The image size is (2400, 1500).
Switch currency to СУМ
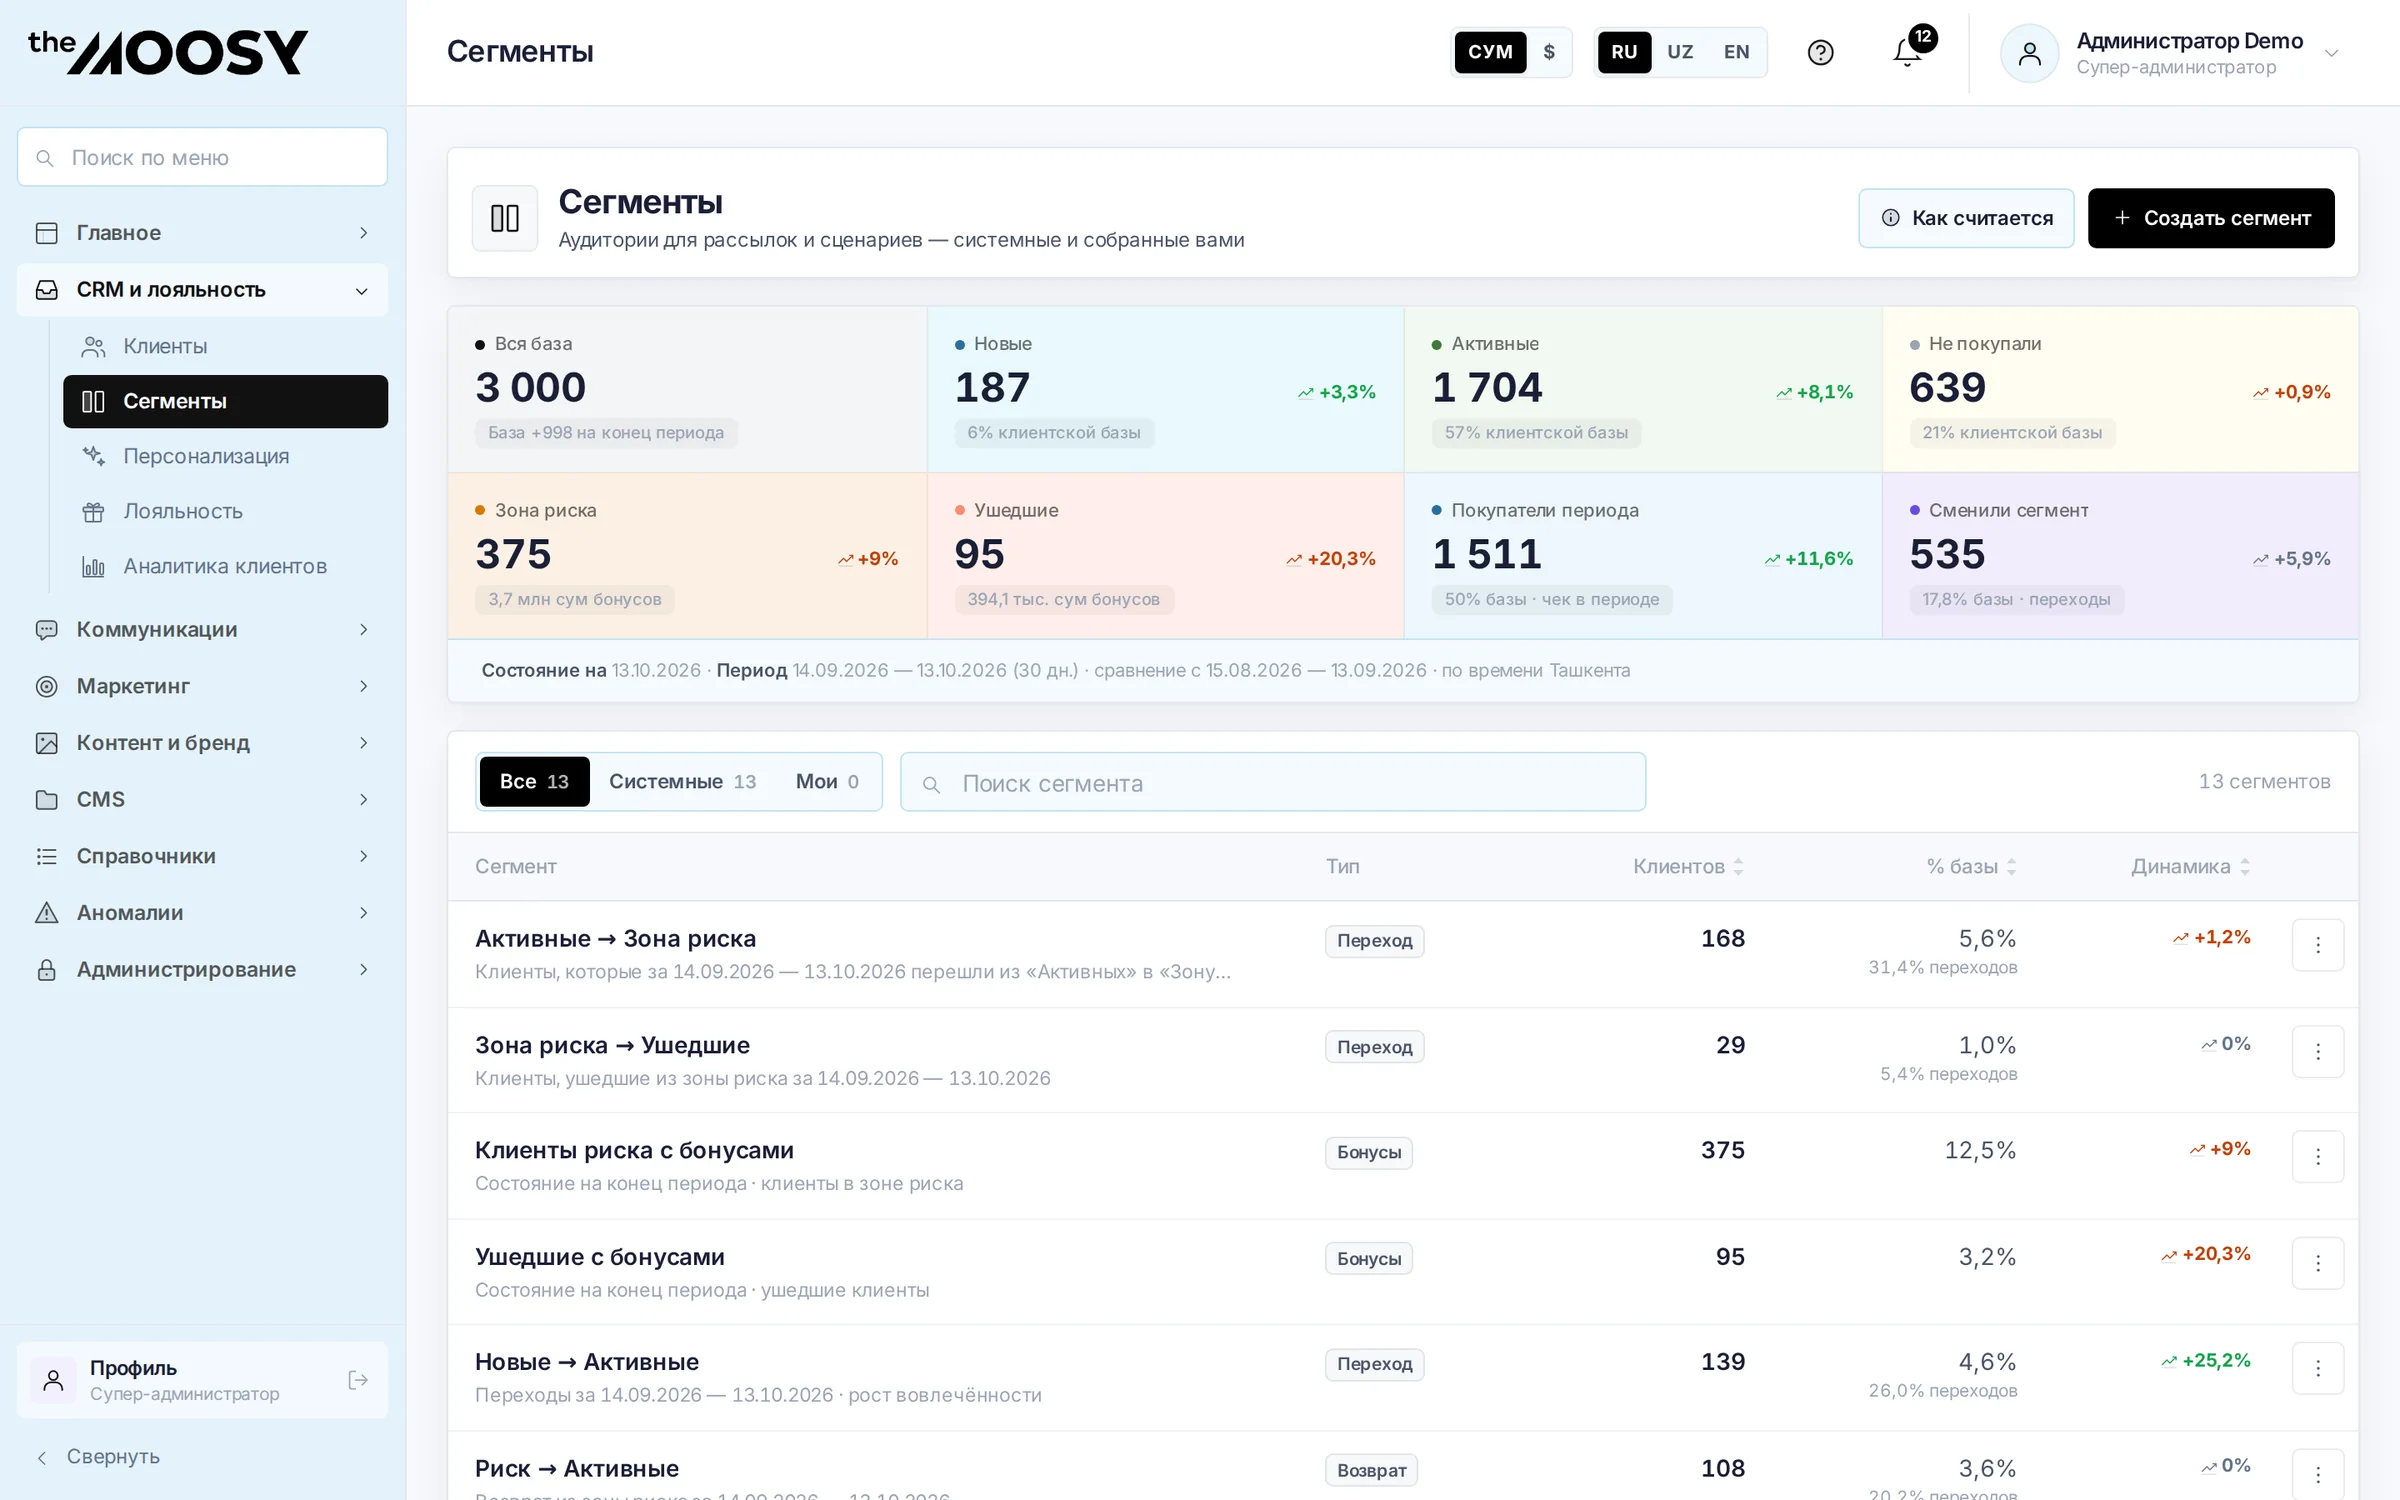1490,52
